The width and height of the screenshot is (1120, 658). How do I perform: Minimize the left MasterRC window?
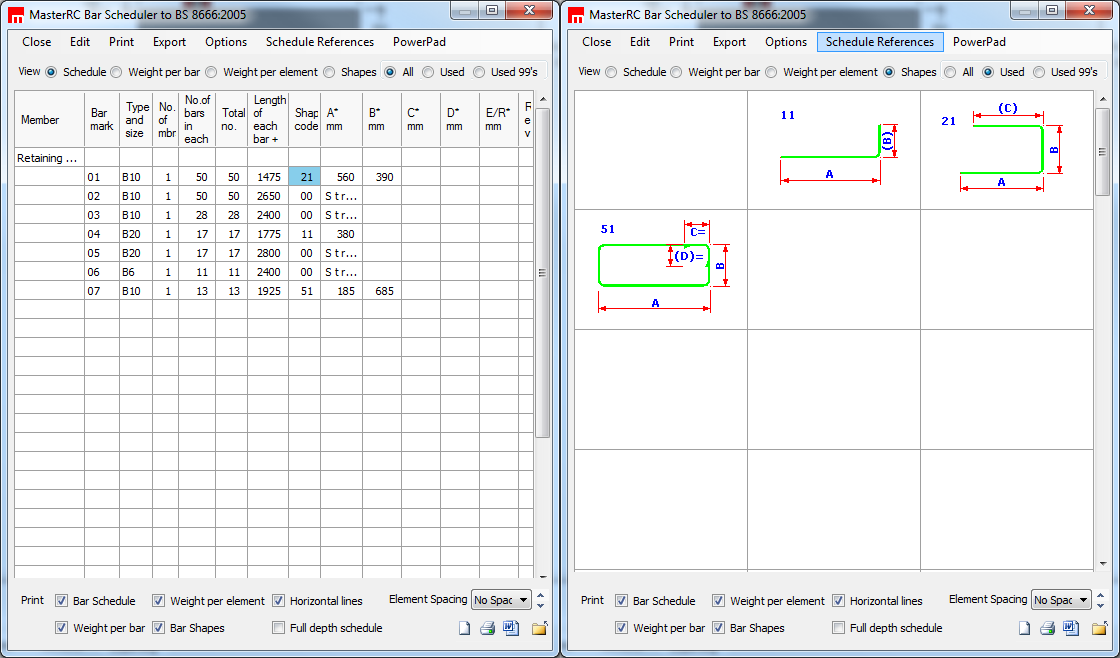[x=465, y=11]
